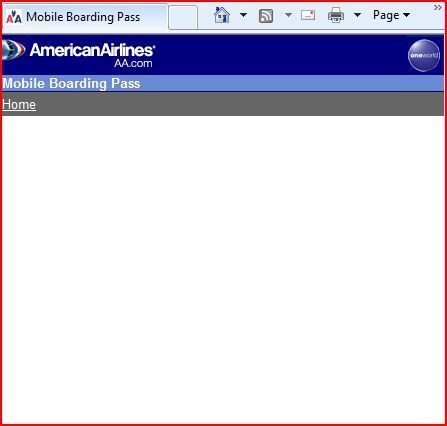Screen dimensions: 447x426
Task: Print the page using printer icon
Action: [x=336, y=15]
